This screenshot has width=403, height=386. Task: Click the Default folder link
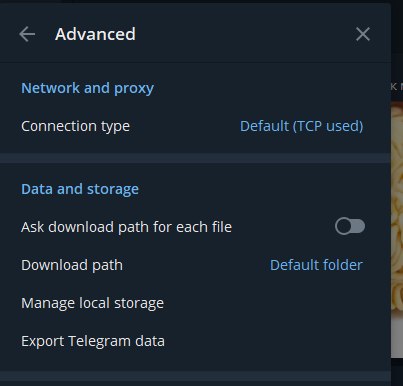[316, 265]
